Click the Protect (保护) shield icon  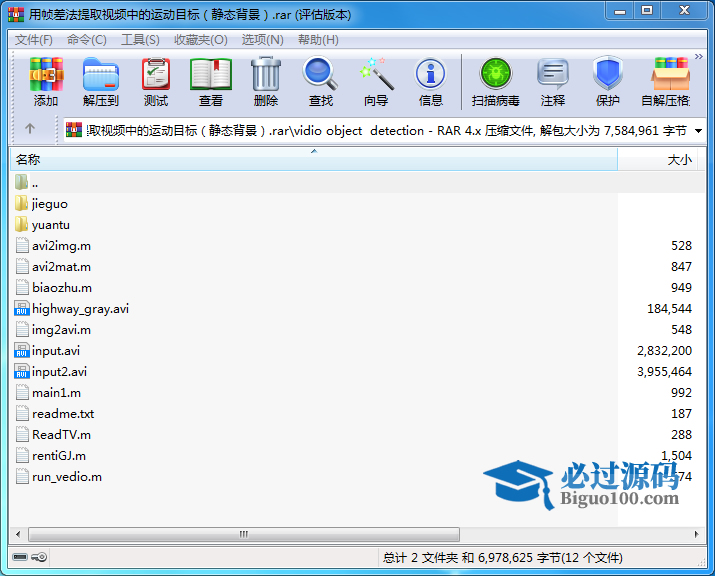point(608,81)
